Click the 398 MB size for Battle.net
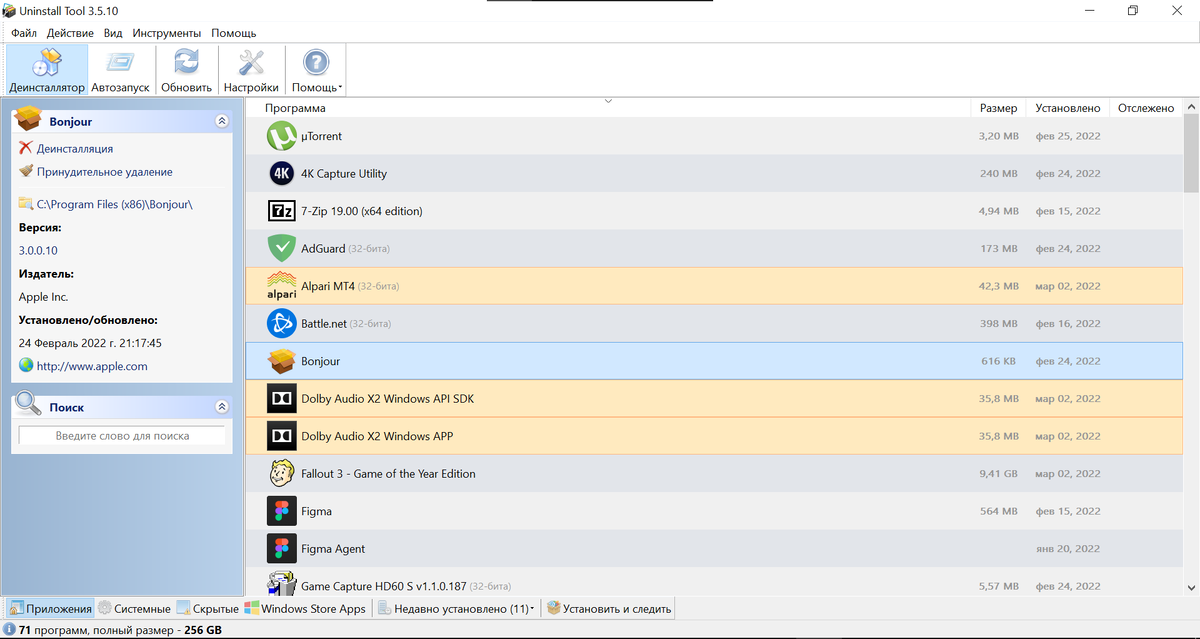The height and width of the screenshot is (639, 1200). (x=999, y=324)
